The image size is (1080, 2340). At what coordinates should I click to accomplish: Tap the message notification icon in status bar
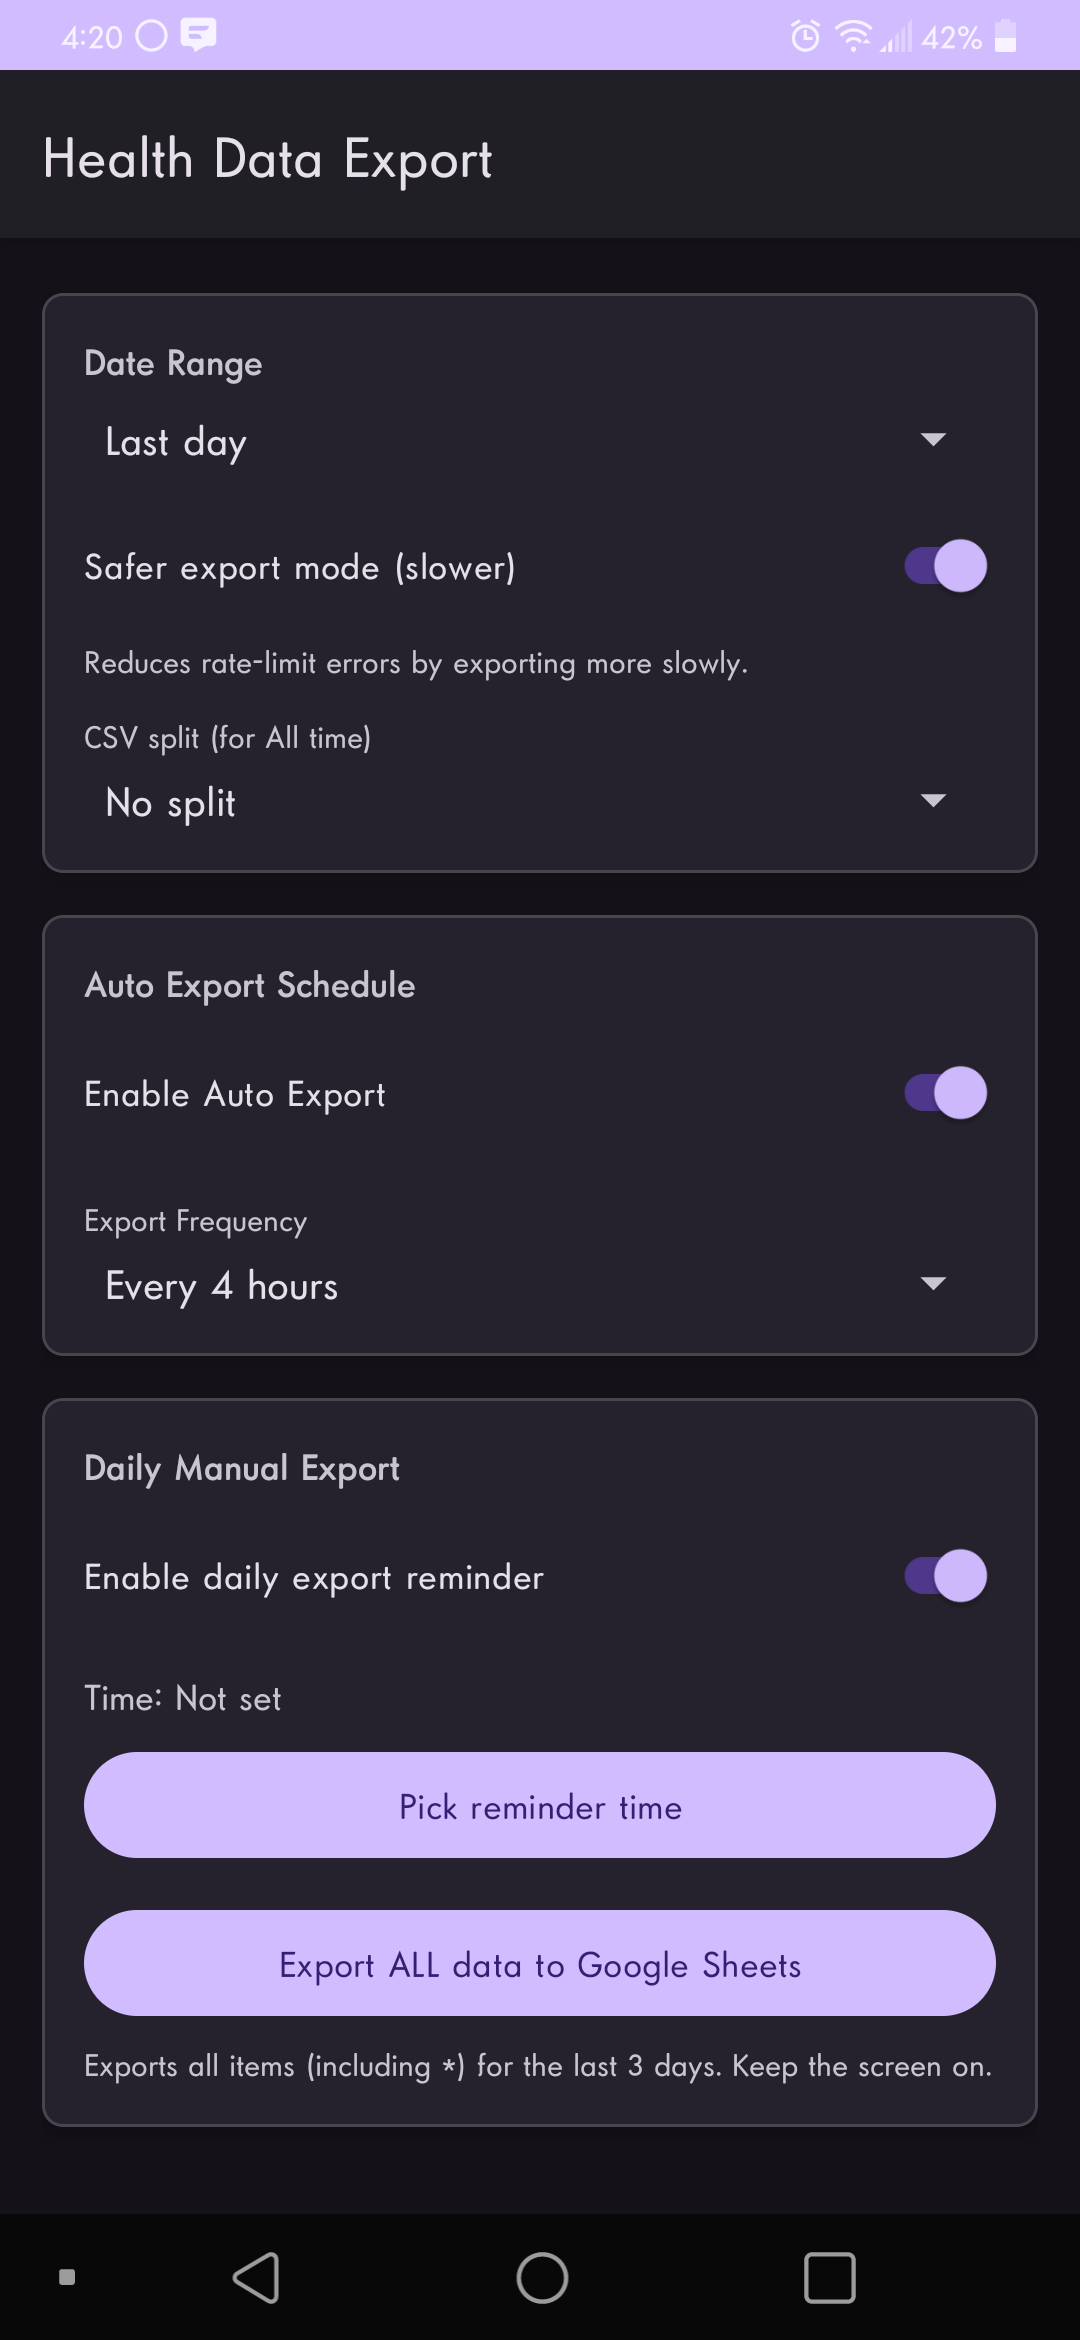(x=198, y=35)
